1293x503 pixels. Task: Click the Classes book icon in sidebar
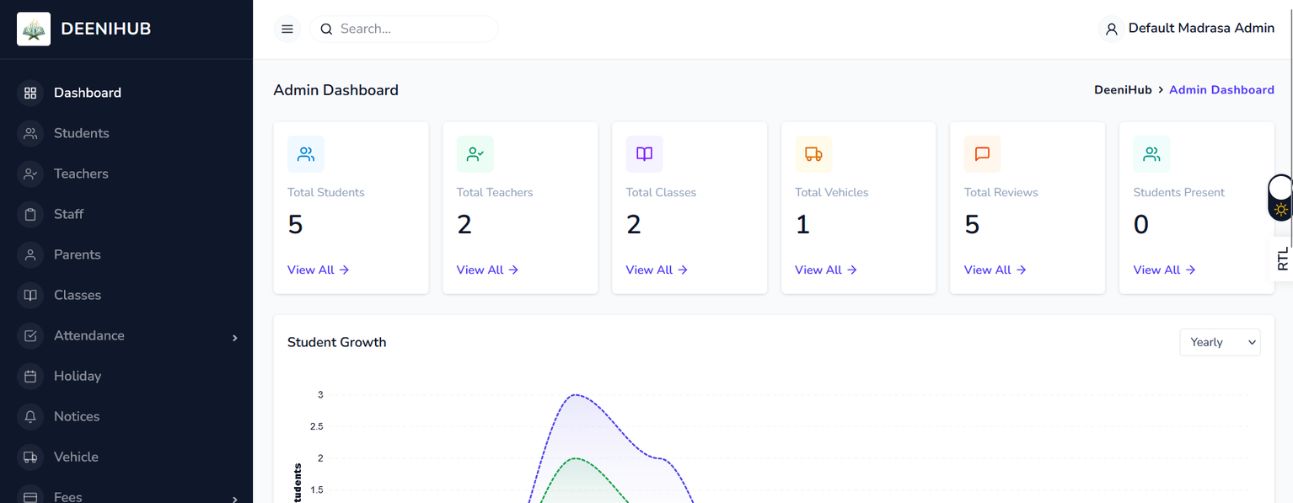(30, 295)
